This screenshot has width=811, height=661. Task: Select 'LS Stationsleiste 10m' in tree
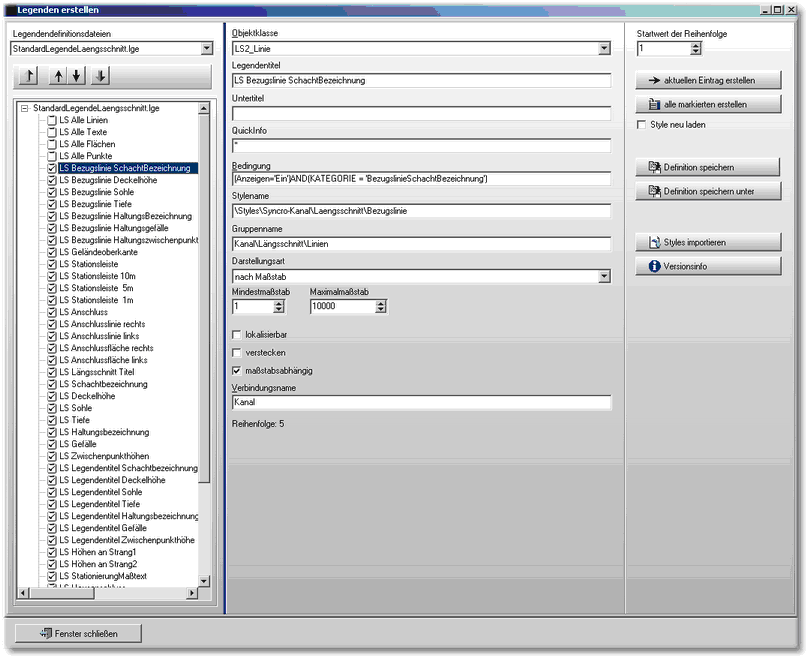(97, 276)
